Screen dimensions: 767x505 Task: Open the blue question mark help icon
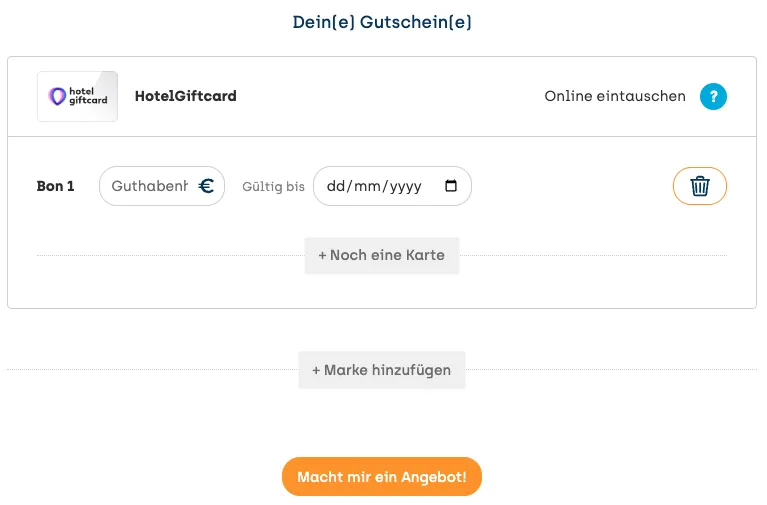713,96
